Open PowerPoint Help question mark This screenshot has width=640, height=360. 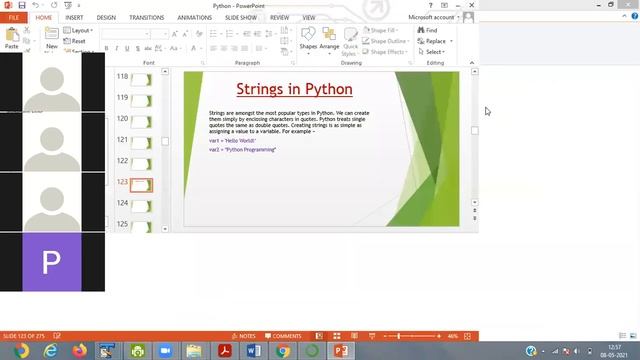point(430,5)
